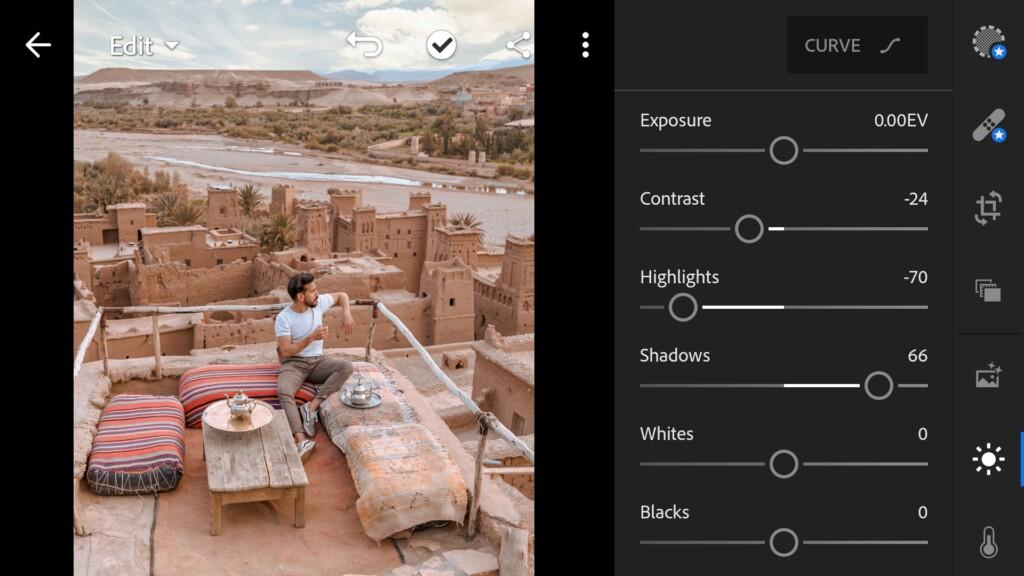1024x576 pixels.
Task: Click the Blacks slider handle
Action: tap(784, 542)
